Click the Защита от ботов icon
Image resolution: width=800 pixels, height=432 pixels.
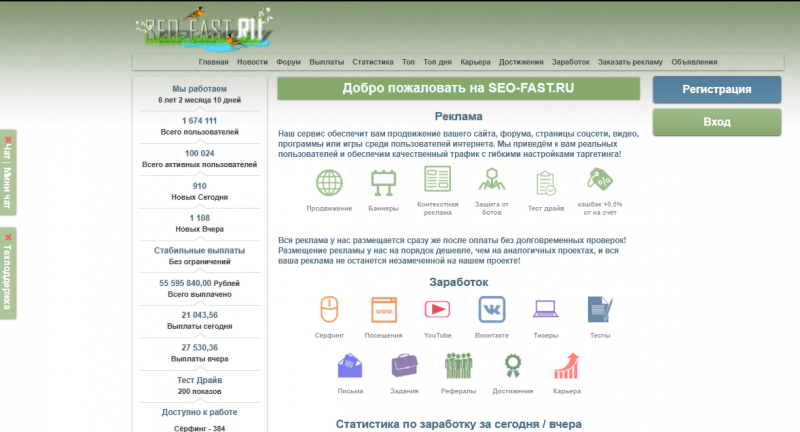(492, 179)
